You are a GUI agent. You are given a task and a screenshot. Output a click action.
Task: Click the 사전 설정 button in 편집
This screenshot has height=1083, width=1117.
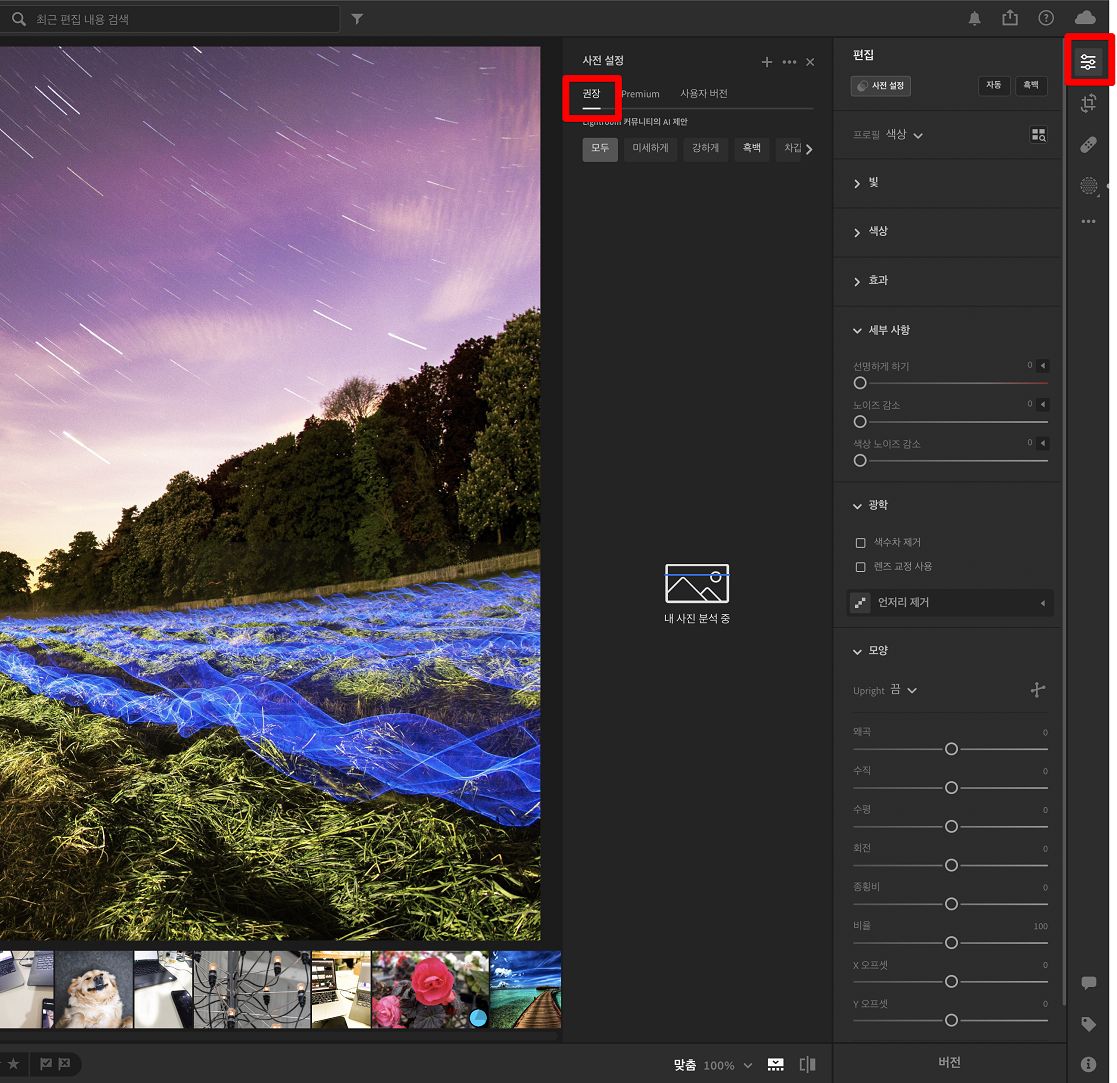(880, 86)
